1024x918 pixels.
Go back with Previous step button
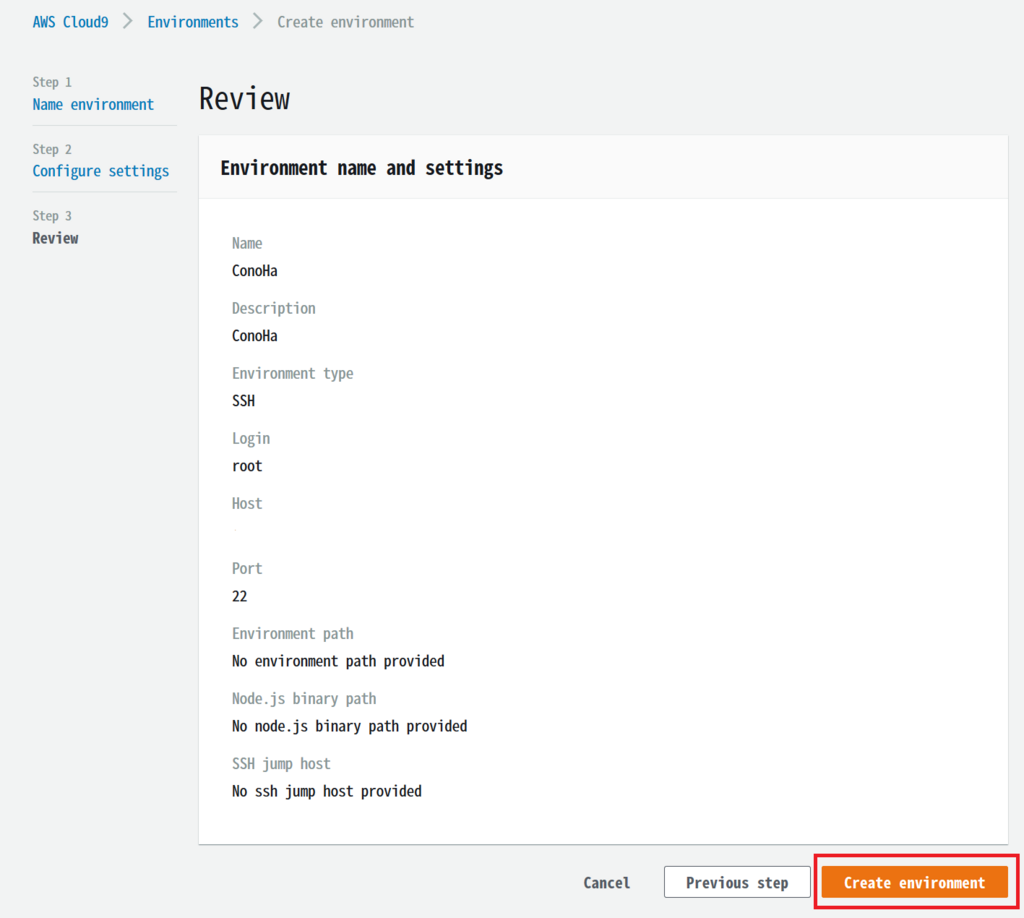pyautogui.click(x=737, y=883)
